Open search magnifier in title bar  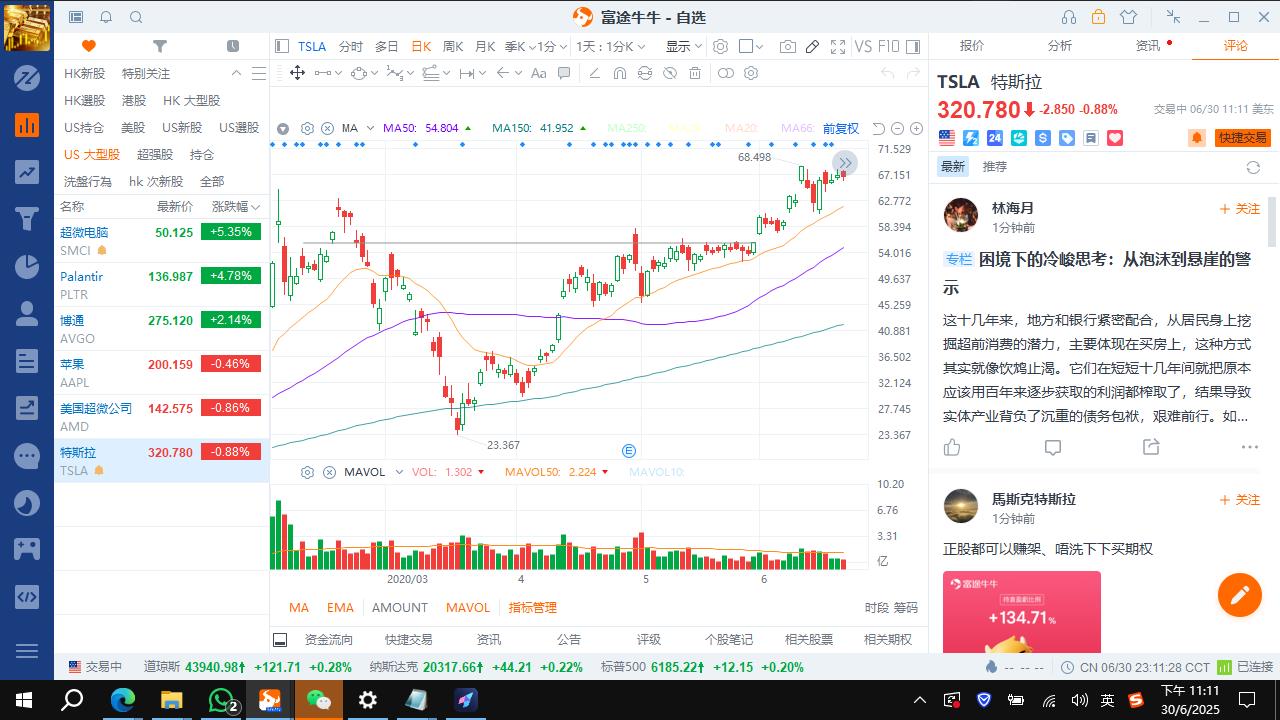click(136, 17)
